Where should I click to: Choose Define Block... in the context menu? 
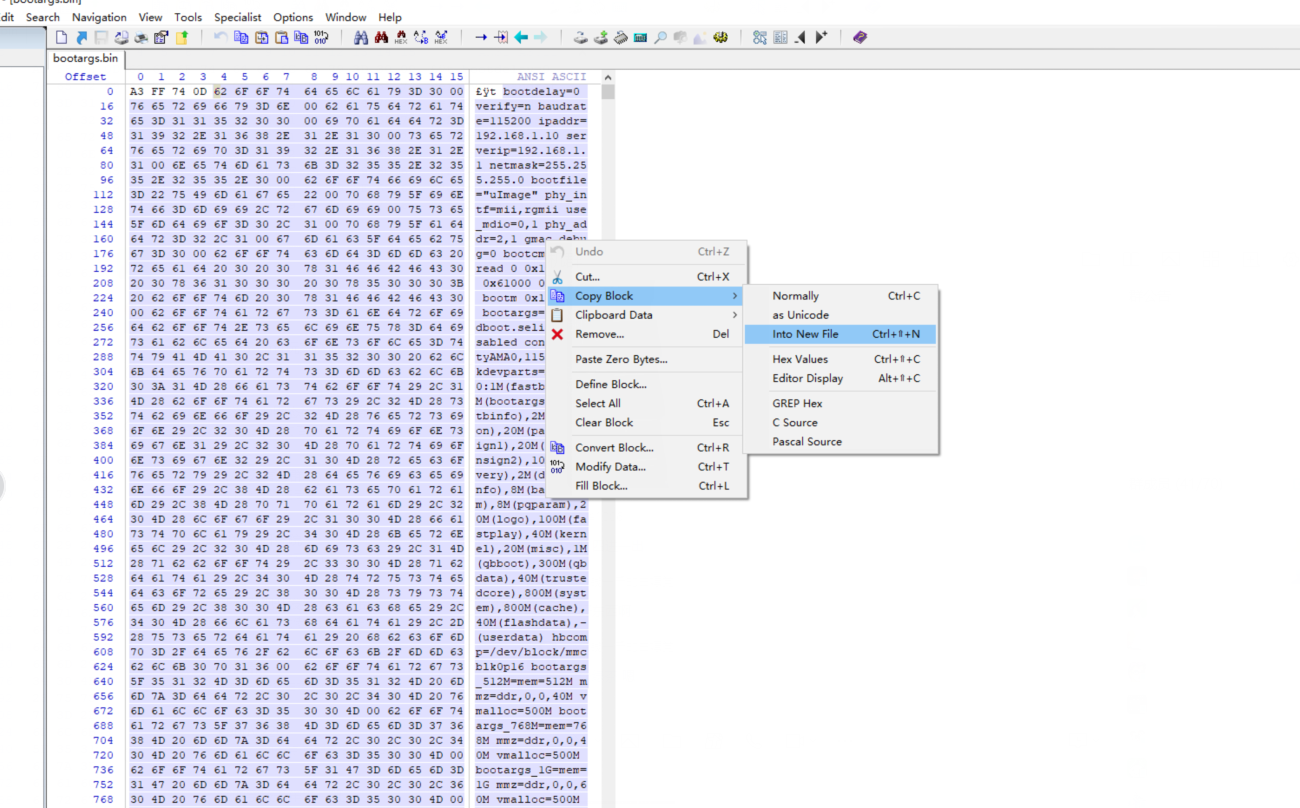click(647, 384)
